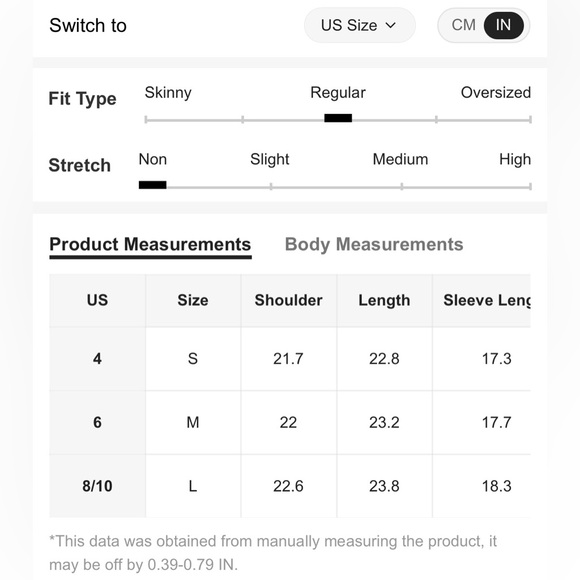
Task: Switch units to CM
Action: pos(463,25)
